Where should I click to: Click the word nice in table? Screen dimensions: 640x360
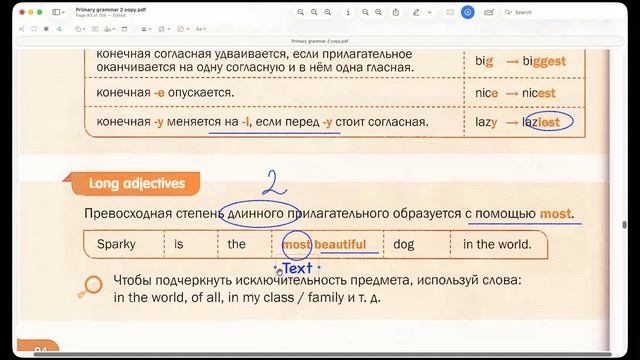click(x=487, y=93)
